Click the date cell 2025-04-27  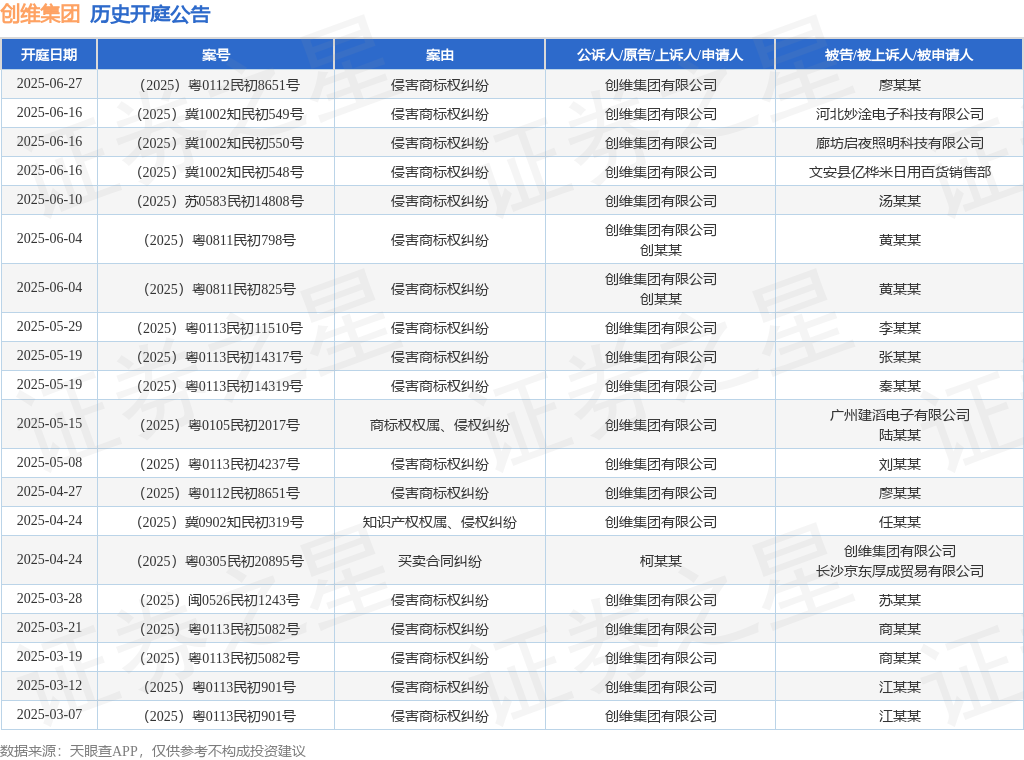coord(50,492)
